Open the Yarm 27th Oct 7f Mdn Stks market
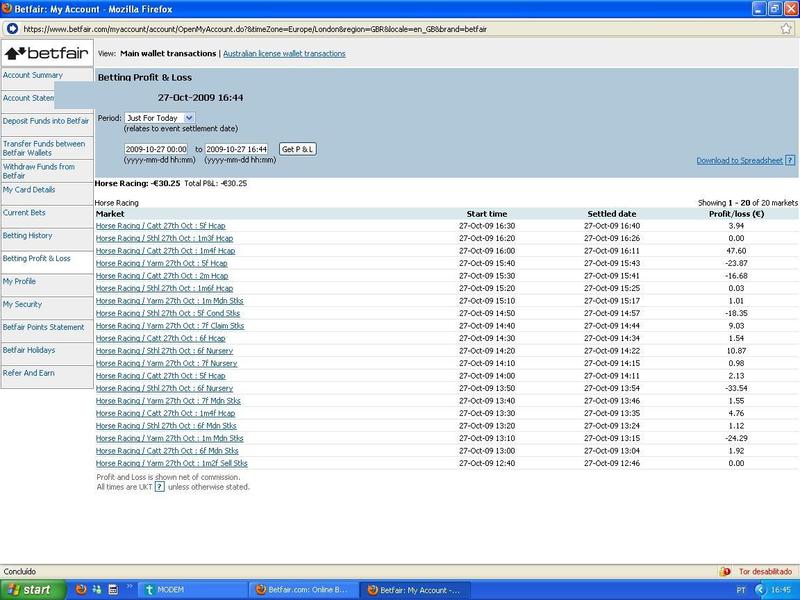The image size is (800, 600). pyautogui.click(x=168, y=401)
